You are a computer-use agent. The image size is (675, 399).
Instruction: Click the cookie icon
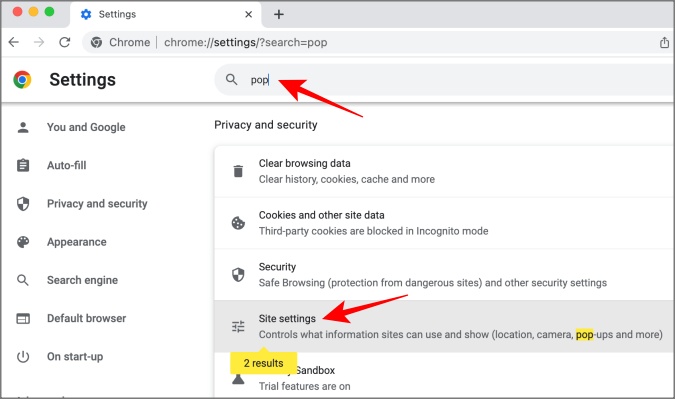[238, 223]
